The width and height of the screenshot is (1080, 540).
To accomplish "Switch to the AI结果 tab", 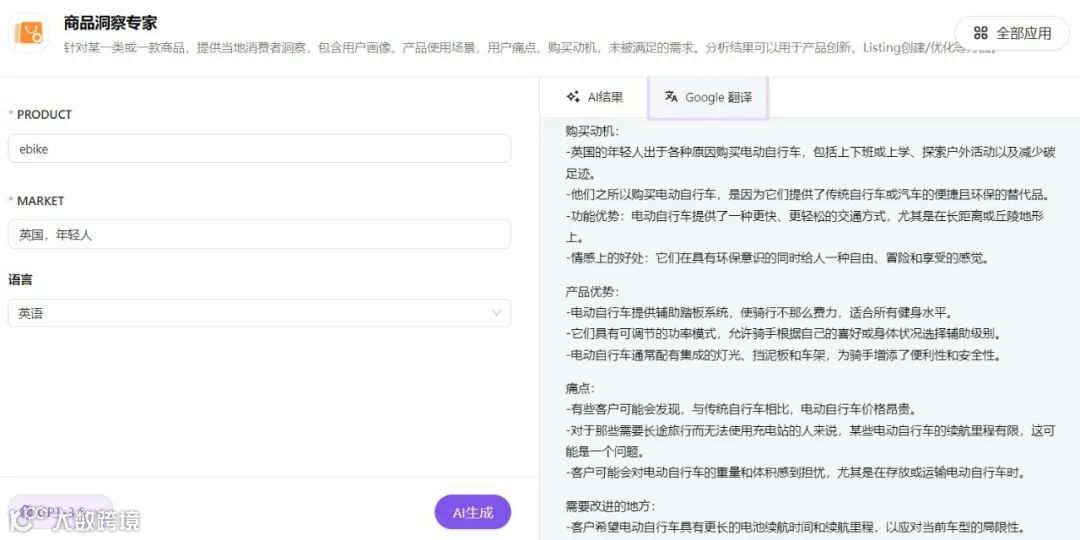I will pos(595,97).
